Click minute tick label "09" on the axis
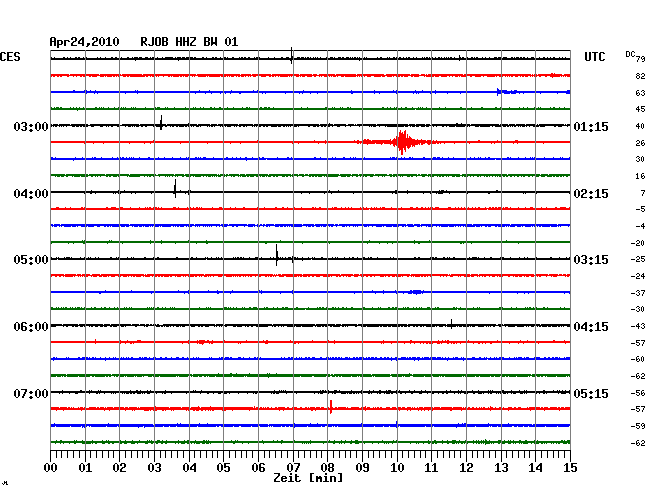650x494 pixels. tap(362, 468)
